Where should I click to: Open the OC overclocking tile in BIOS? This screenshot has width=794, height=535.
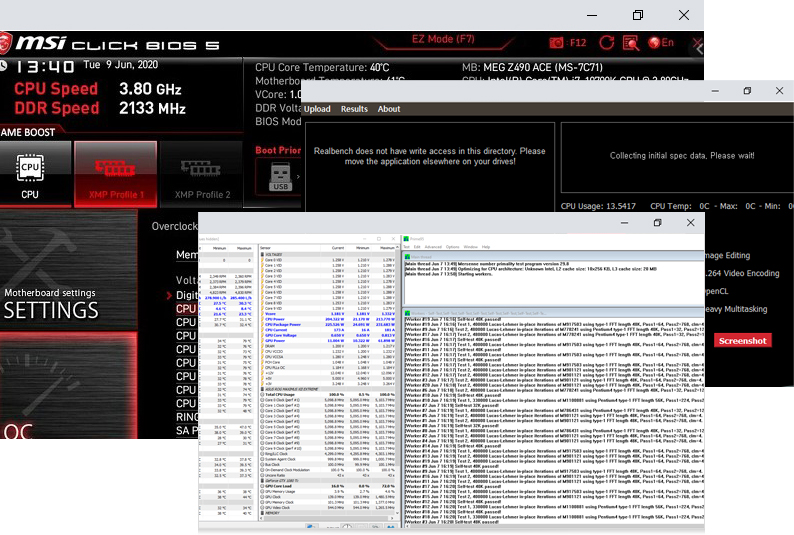(x=68, y=386)
